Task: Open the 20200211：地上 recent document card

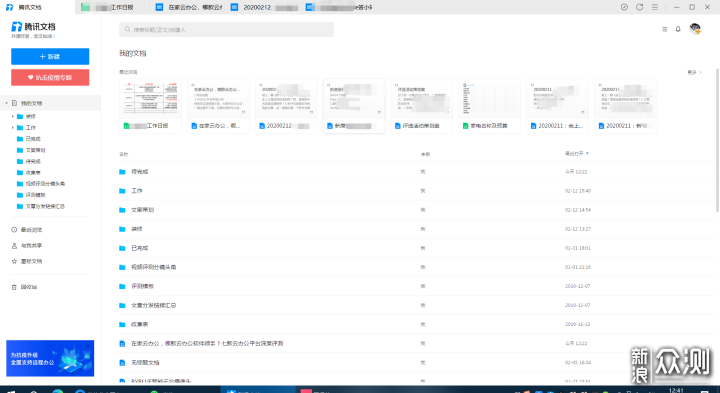Action: (557, 106)
